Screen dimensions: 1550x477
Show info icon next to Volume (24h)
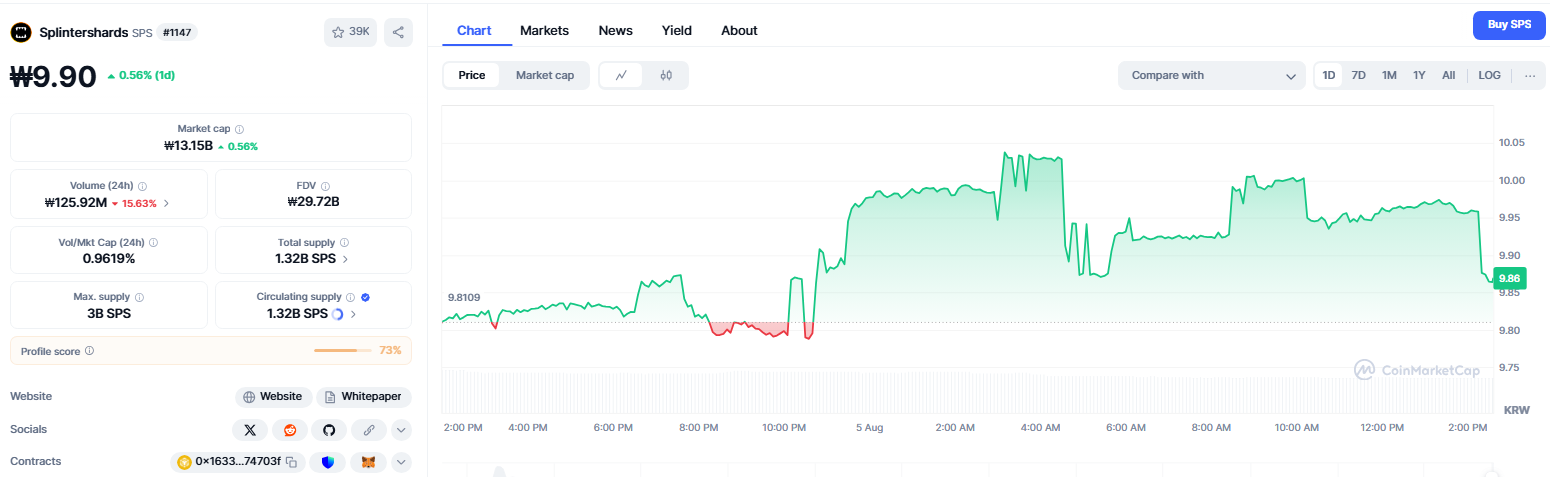143,186
